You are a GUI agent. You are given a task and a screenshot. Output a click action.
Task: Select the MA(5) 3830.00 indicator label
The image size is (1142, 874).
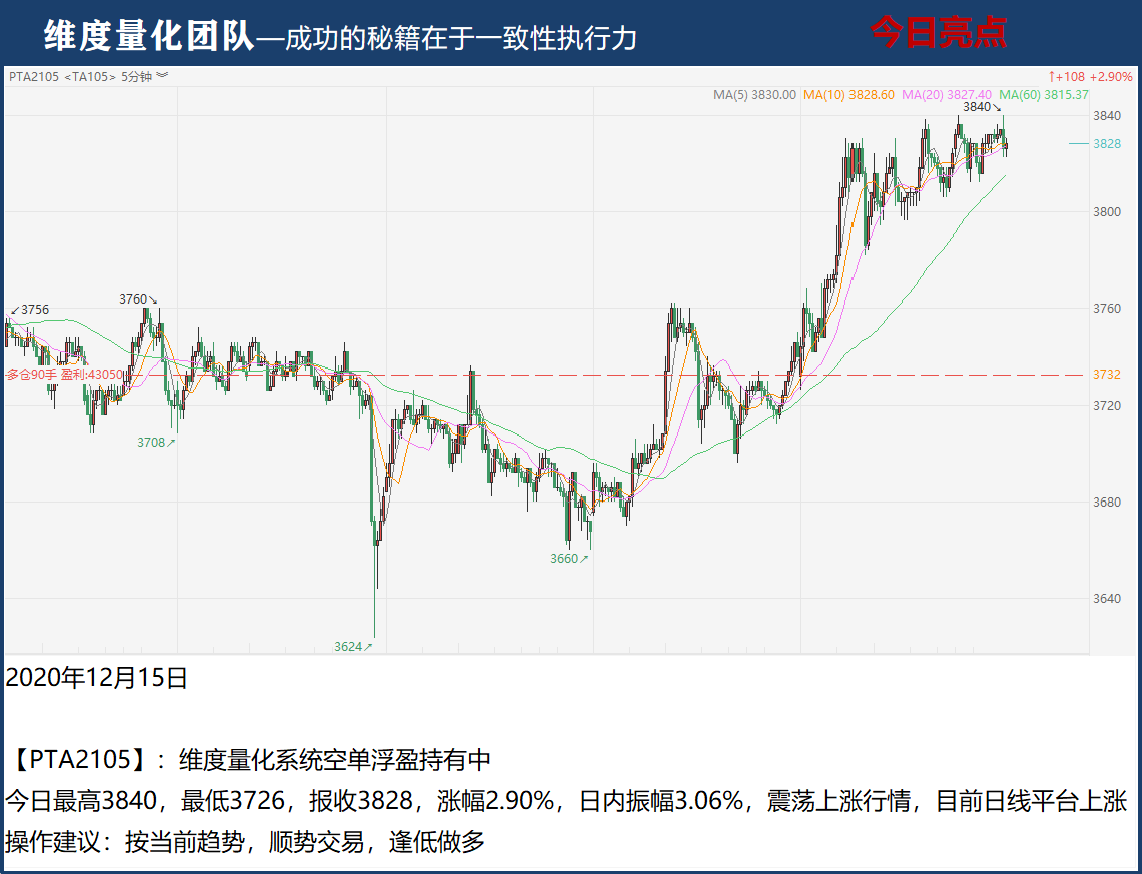pyautogui.click(x=754, y=95)
